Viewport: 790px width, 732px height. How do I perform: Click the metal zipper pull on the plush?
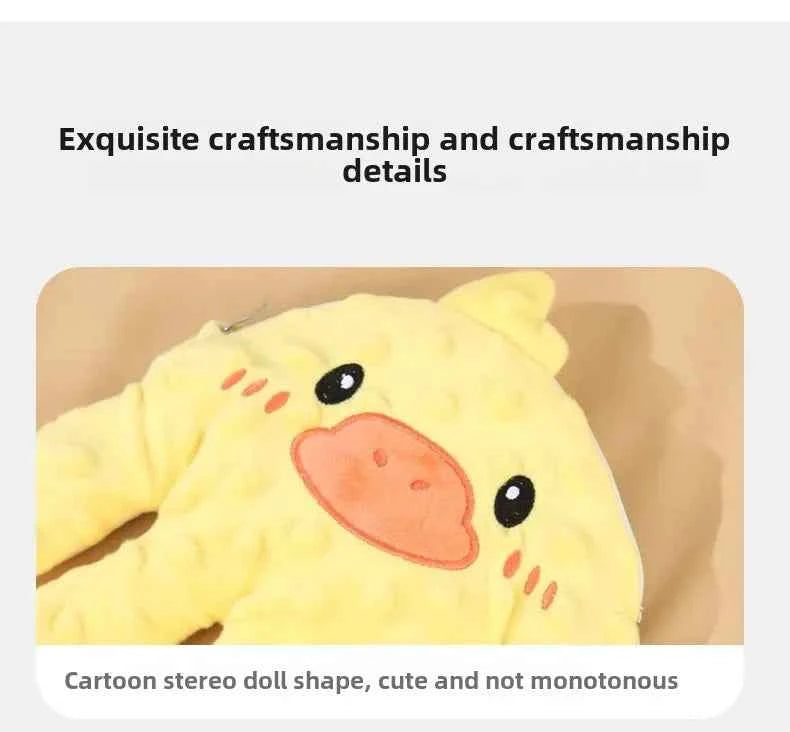pos(247,317)
